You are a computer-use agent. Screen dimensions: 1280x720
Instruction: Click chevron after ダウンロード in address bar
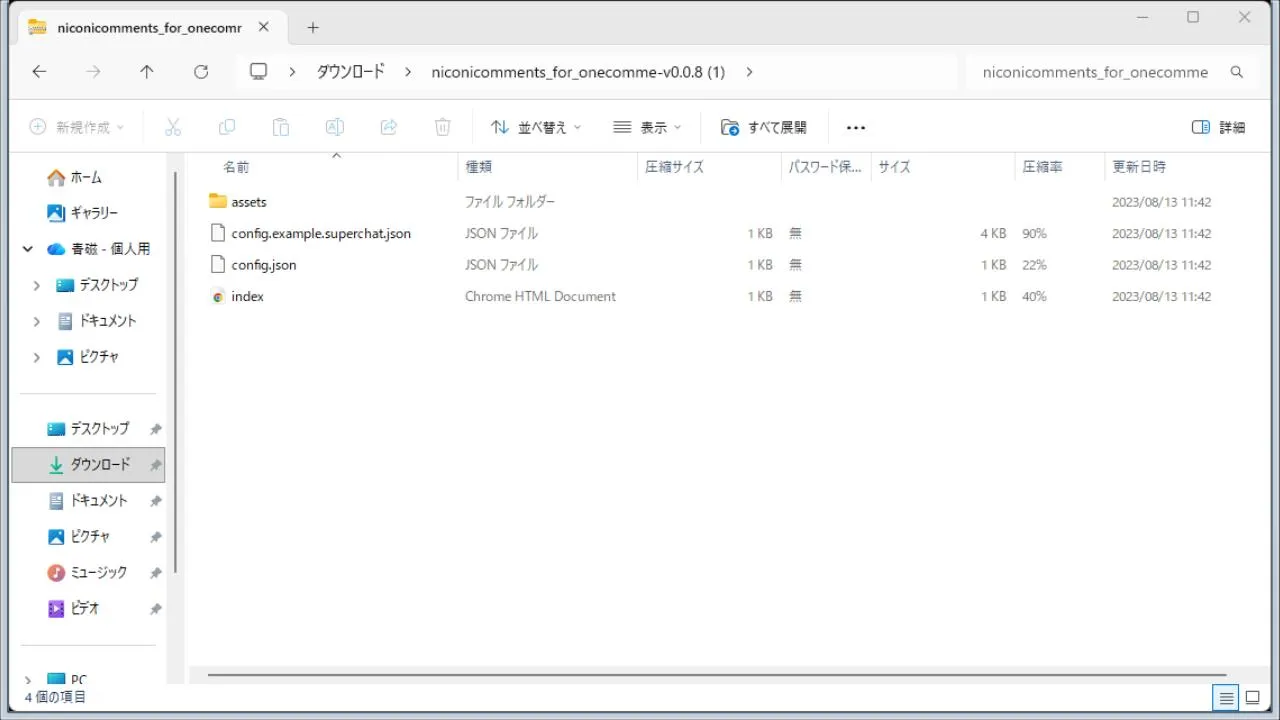click(408, 72)
